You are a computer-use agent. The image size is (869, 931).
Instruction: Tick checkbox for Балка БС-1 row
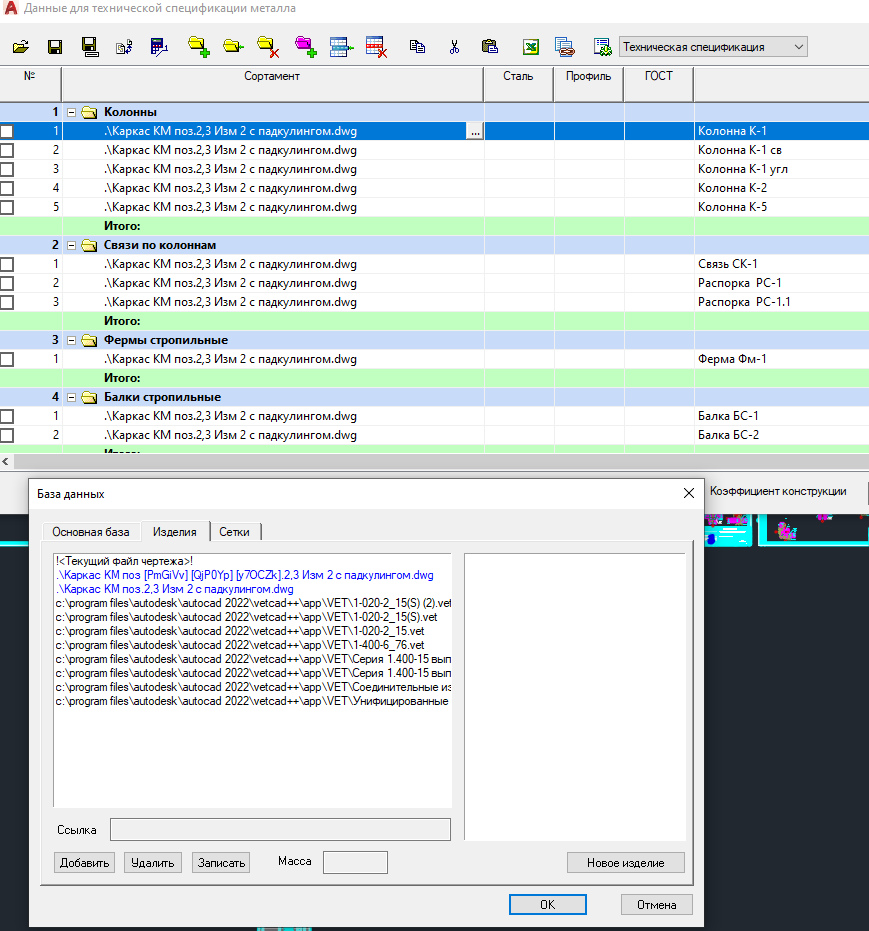(7, 416)
